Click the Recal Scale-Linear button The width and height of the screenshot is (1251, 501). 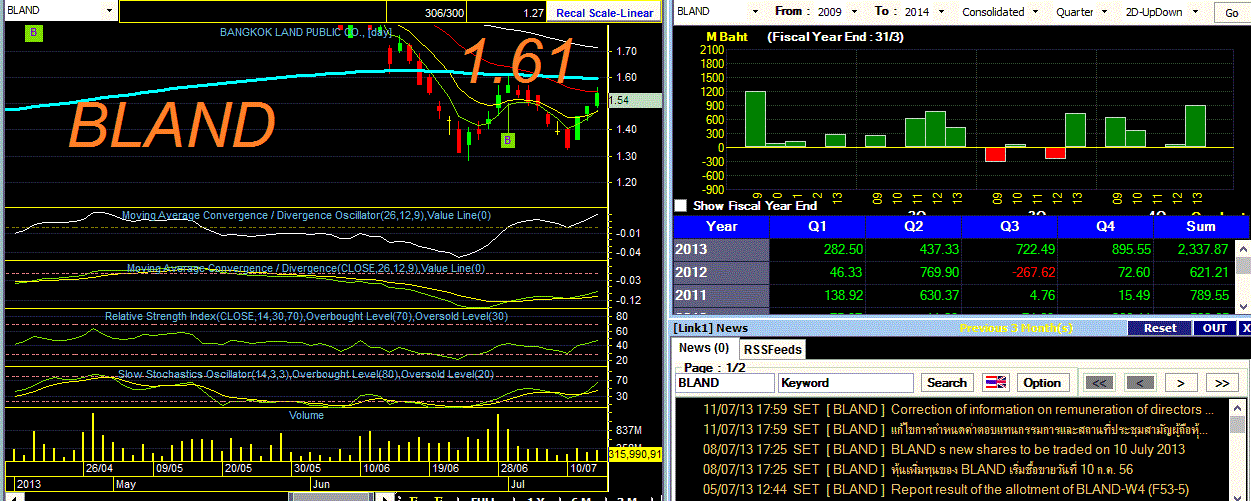[x=605, y=13]
